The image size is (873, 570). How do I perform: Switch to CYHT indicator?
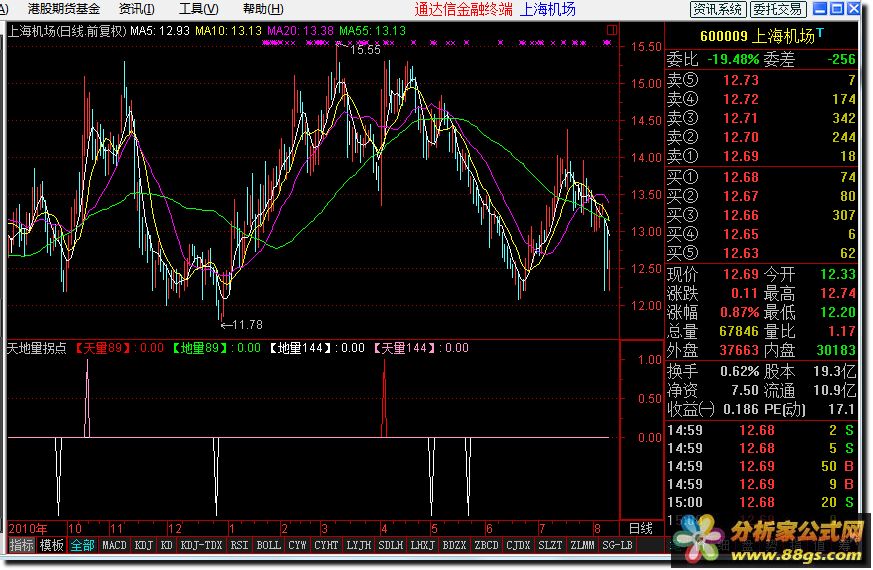[326, 545]
